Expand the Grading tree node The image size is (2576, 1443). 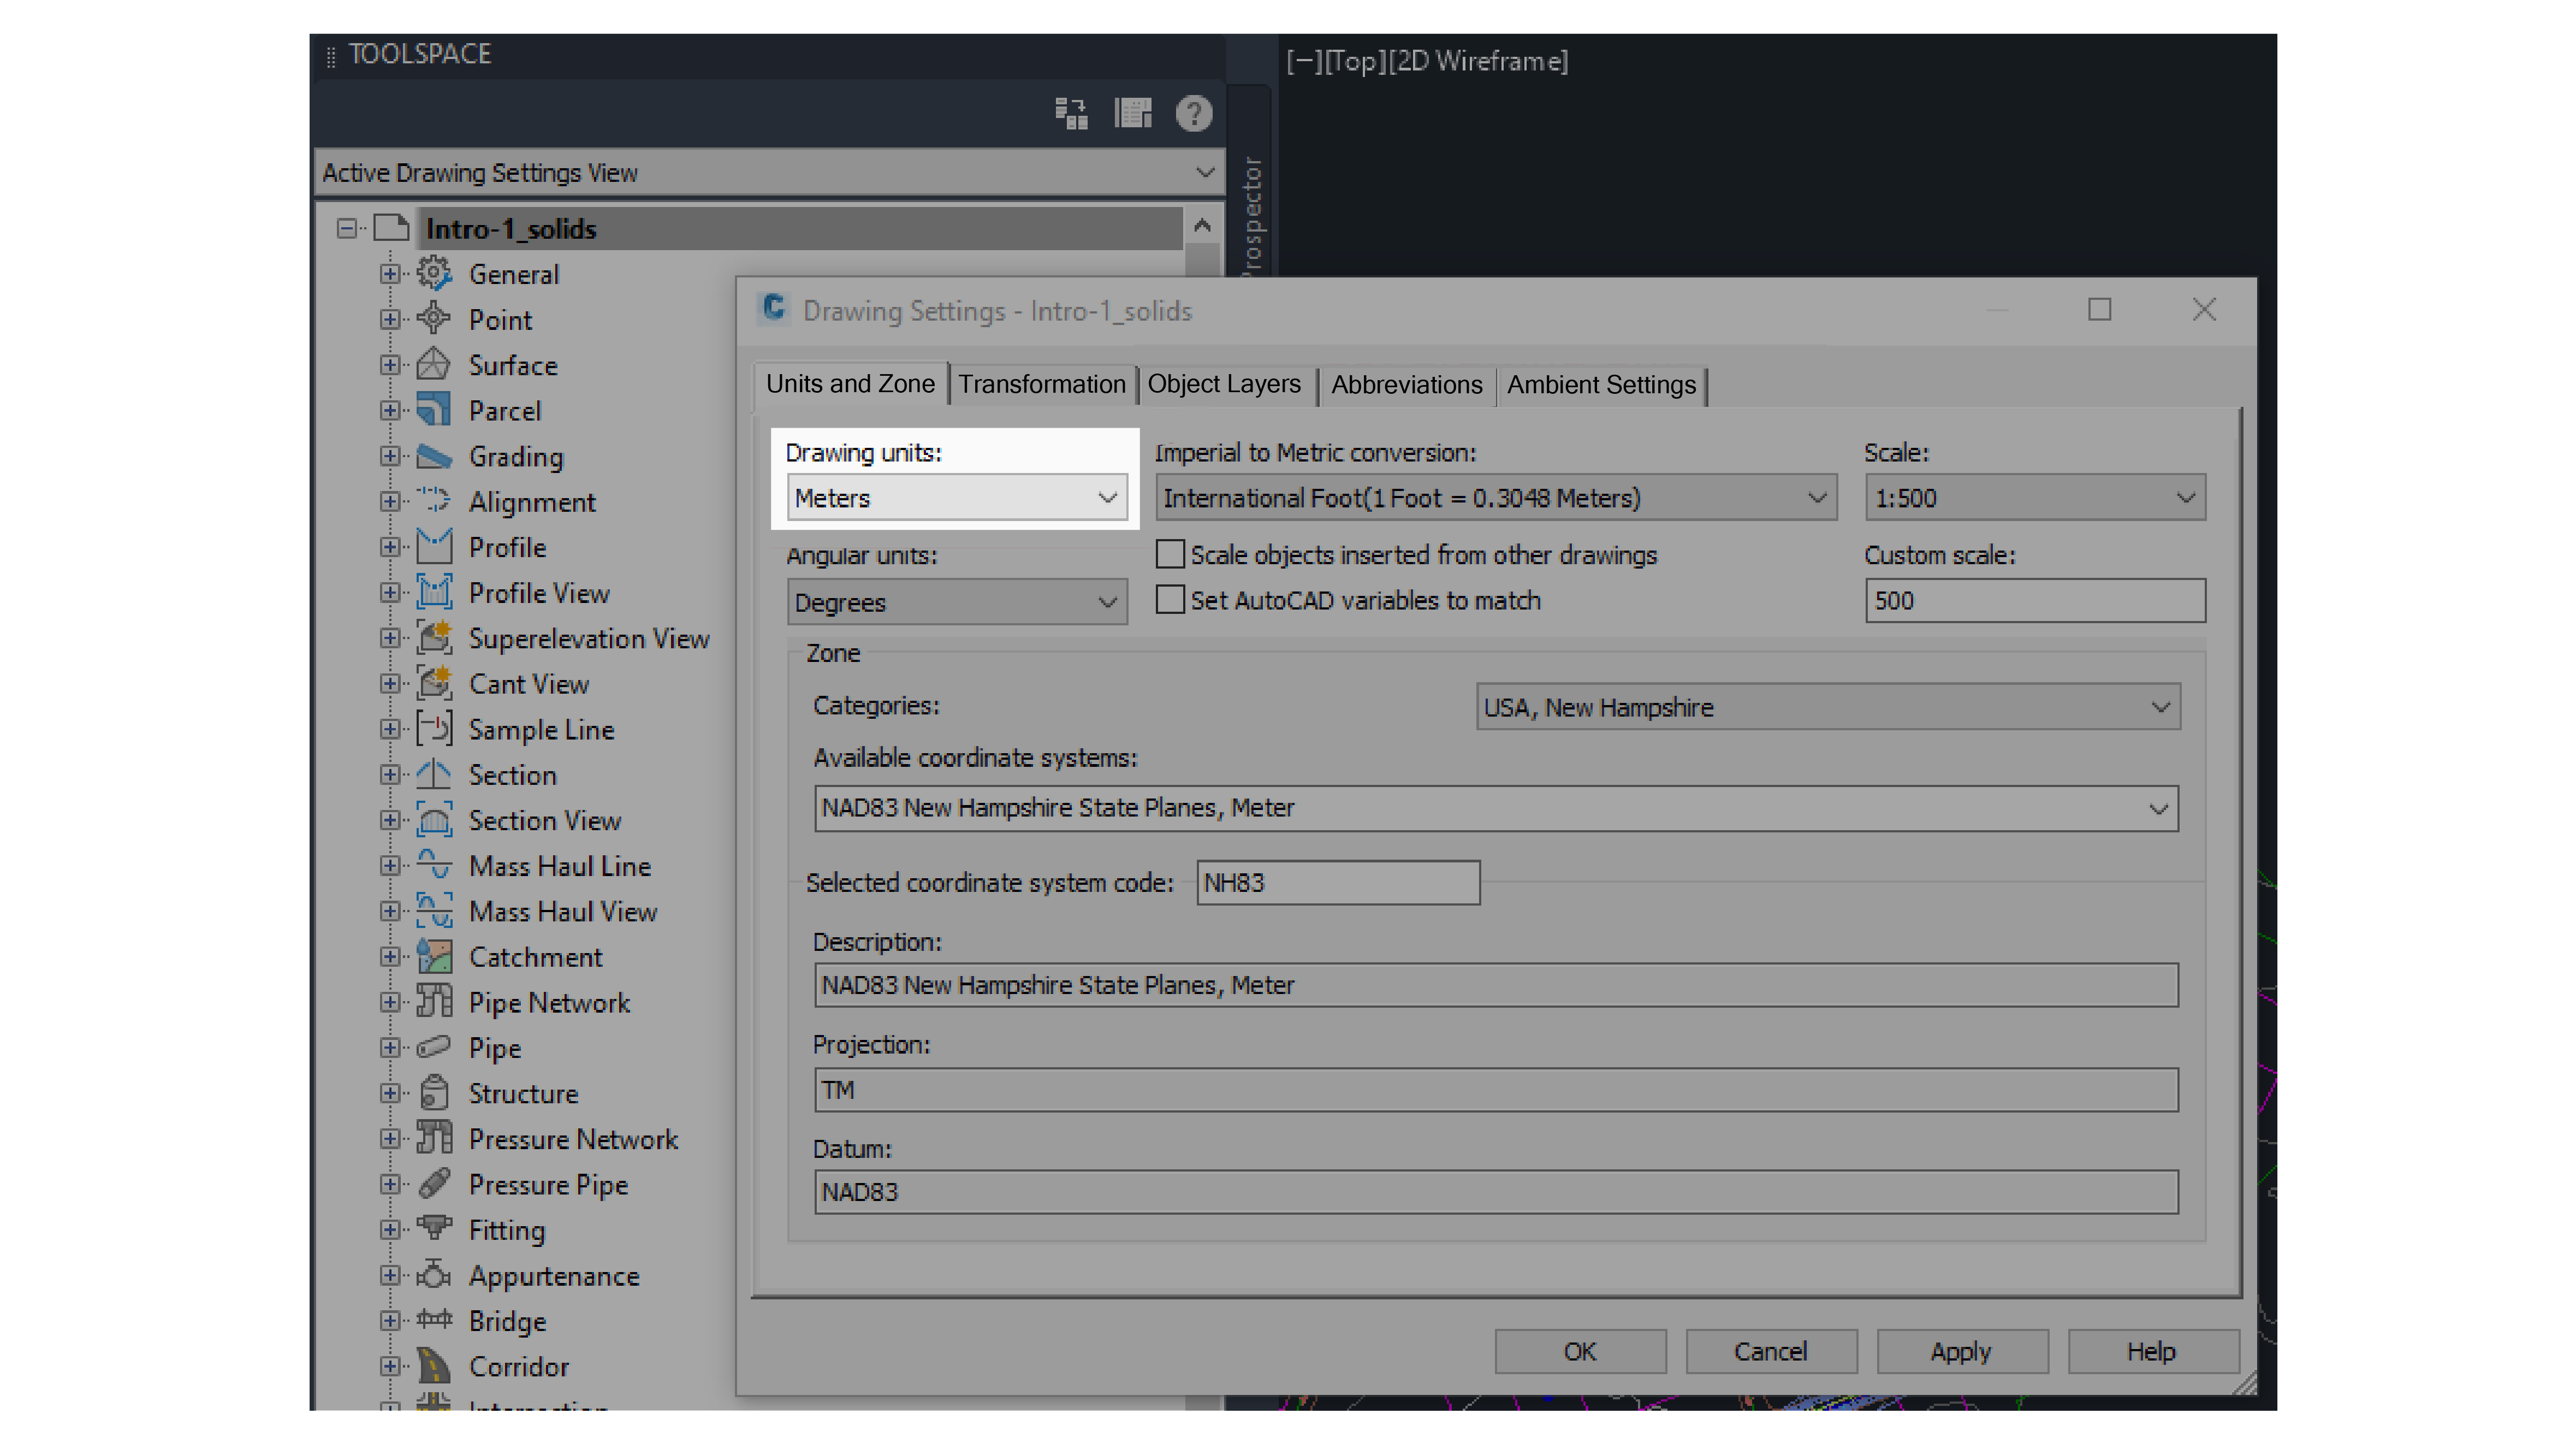coord(389,456)
